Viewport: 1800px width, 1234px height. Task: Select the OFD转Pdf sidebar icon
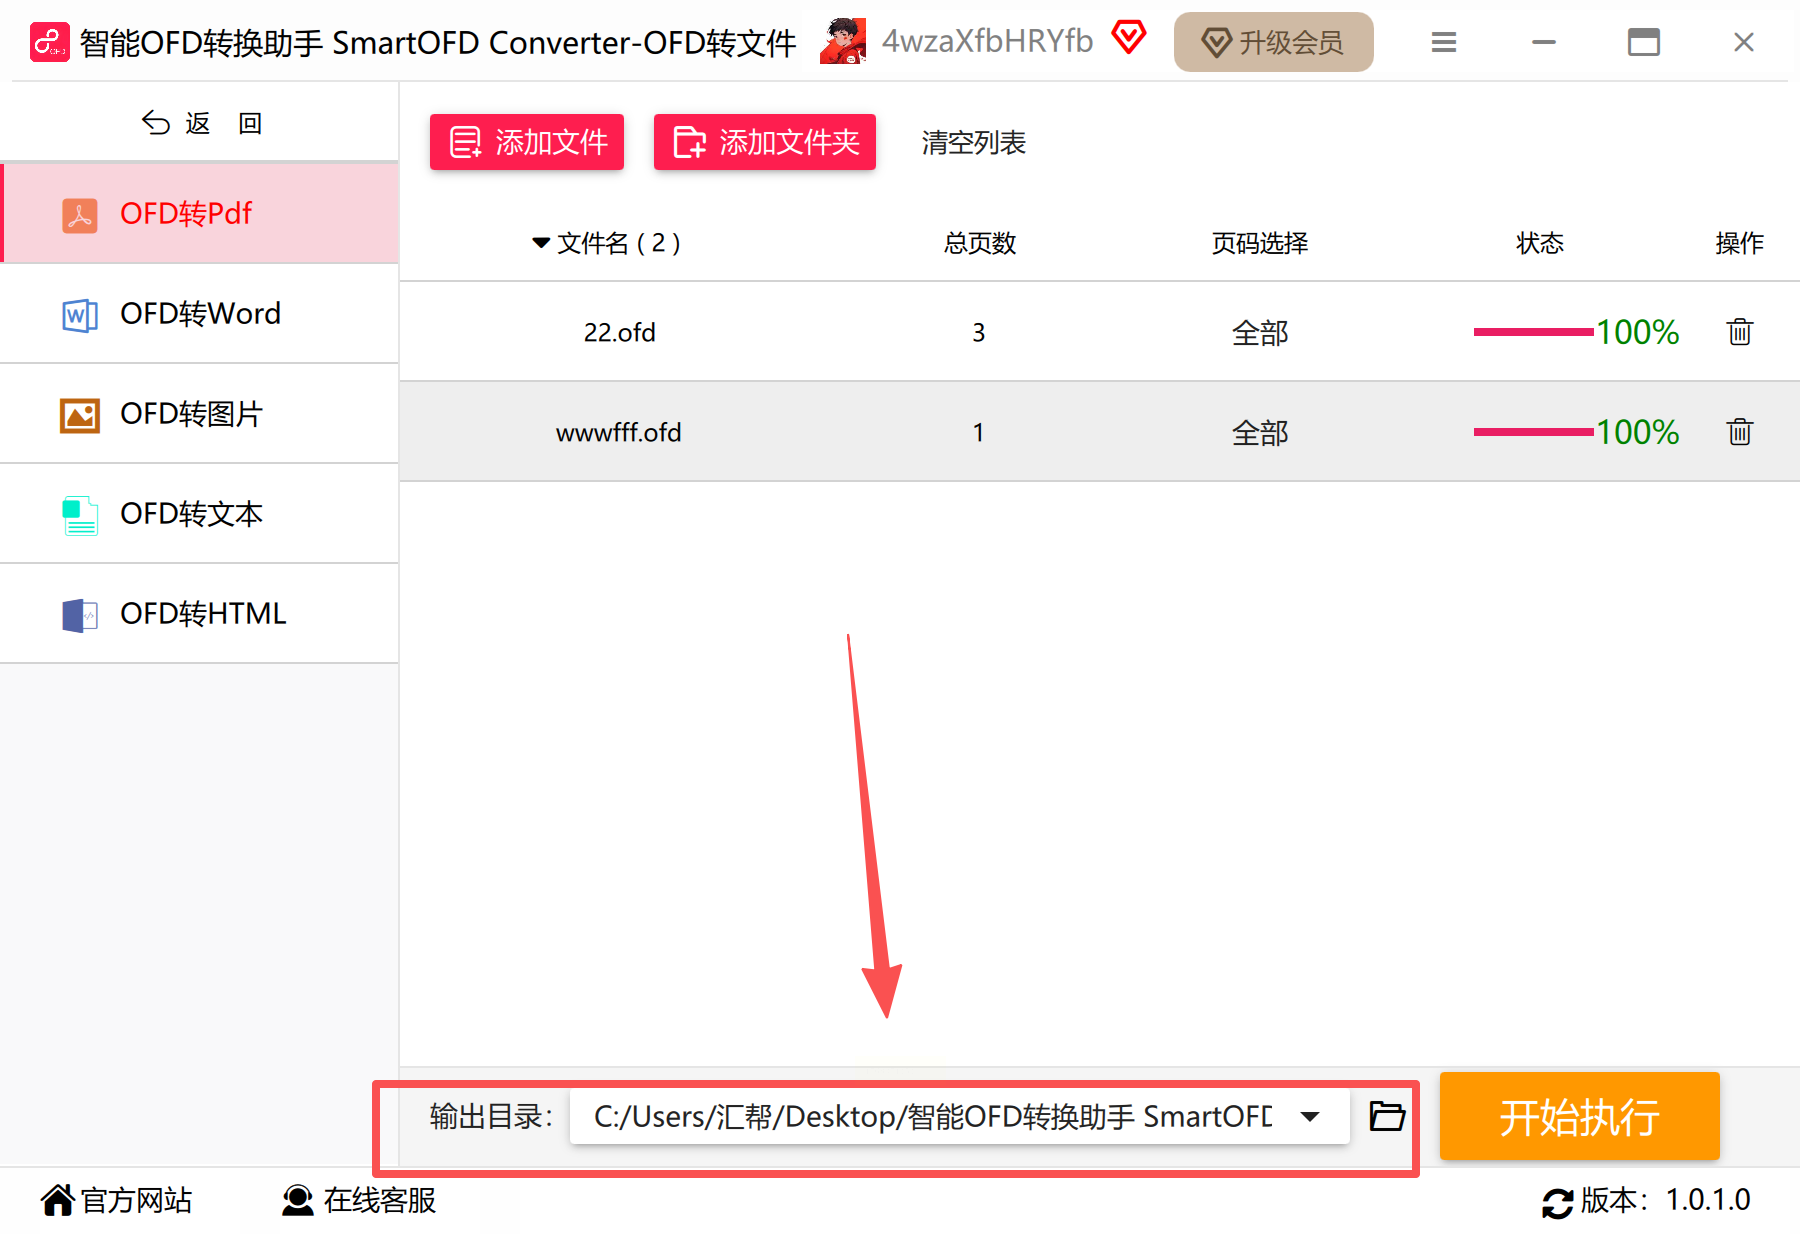pos(79,213)
